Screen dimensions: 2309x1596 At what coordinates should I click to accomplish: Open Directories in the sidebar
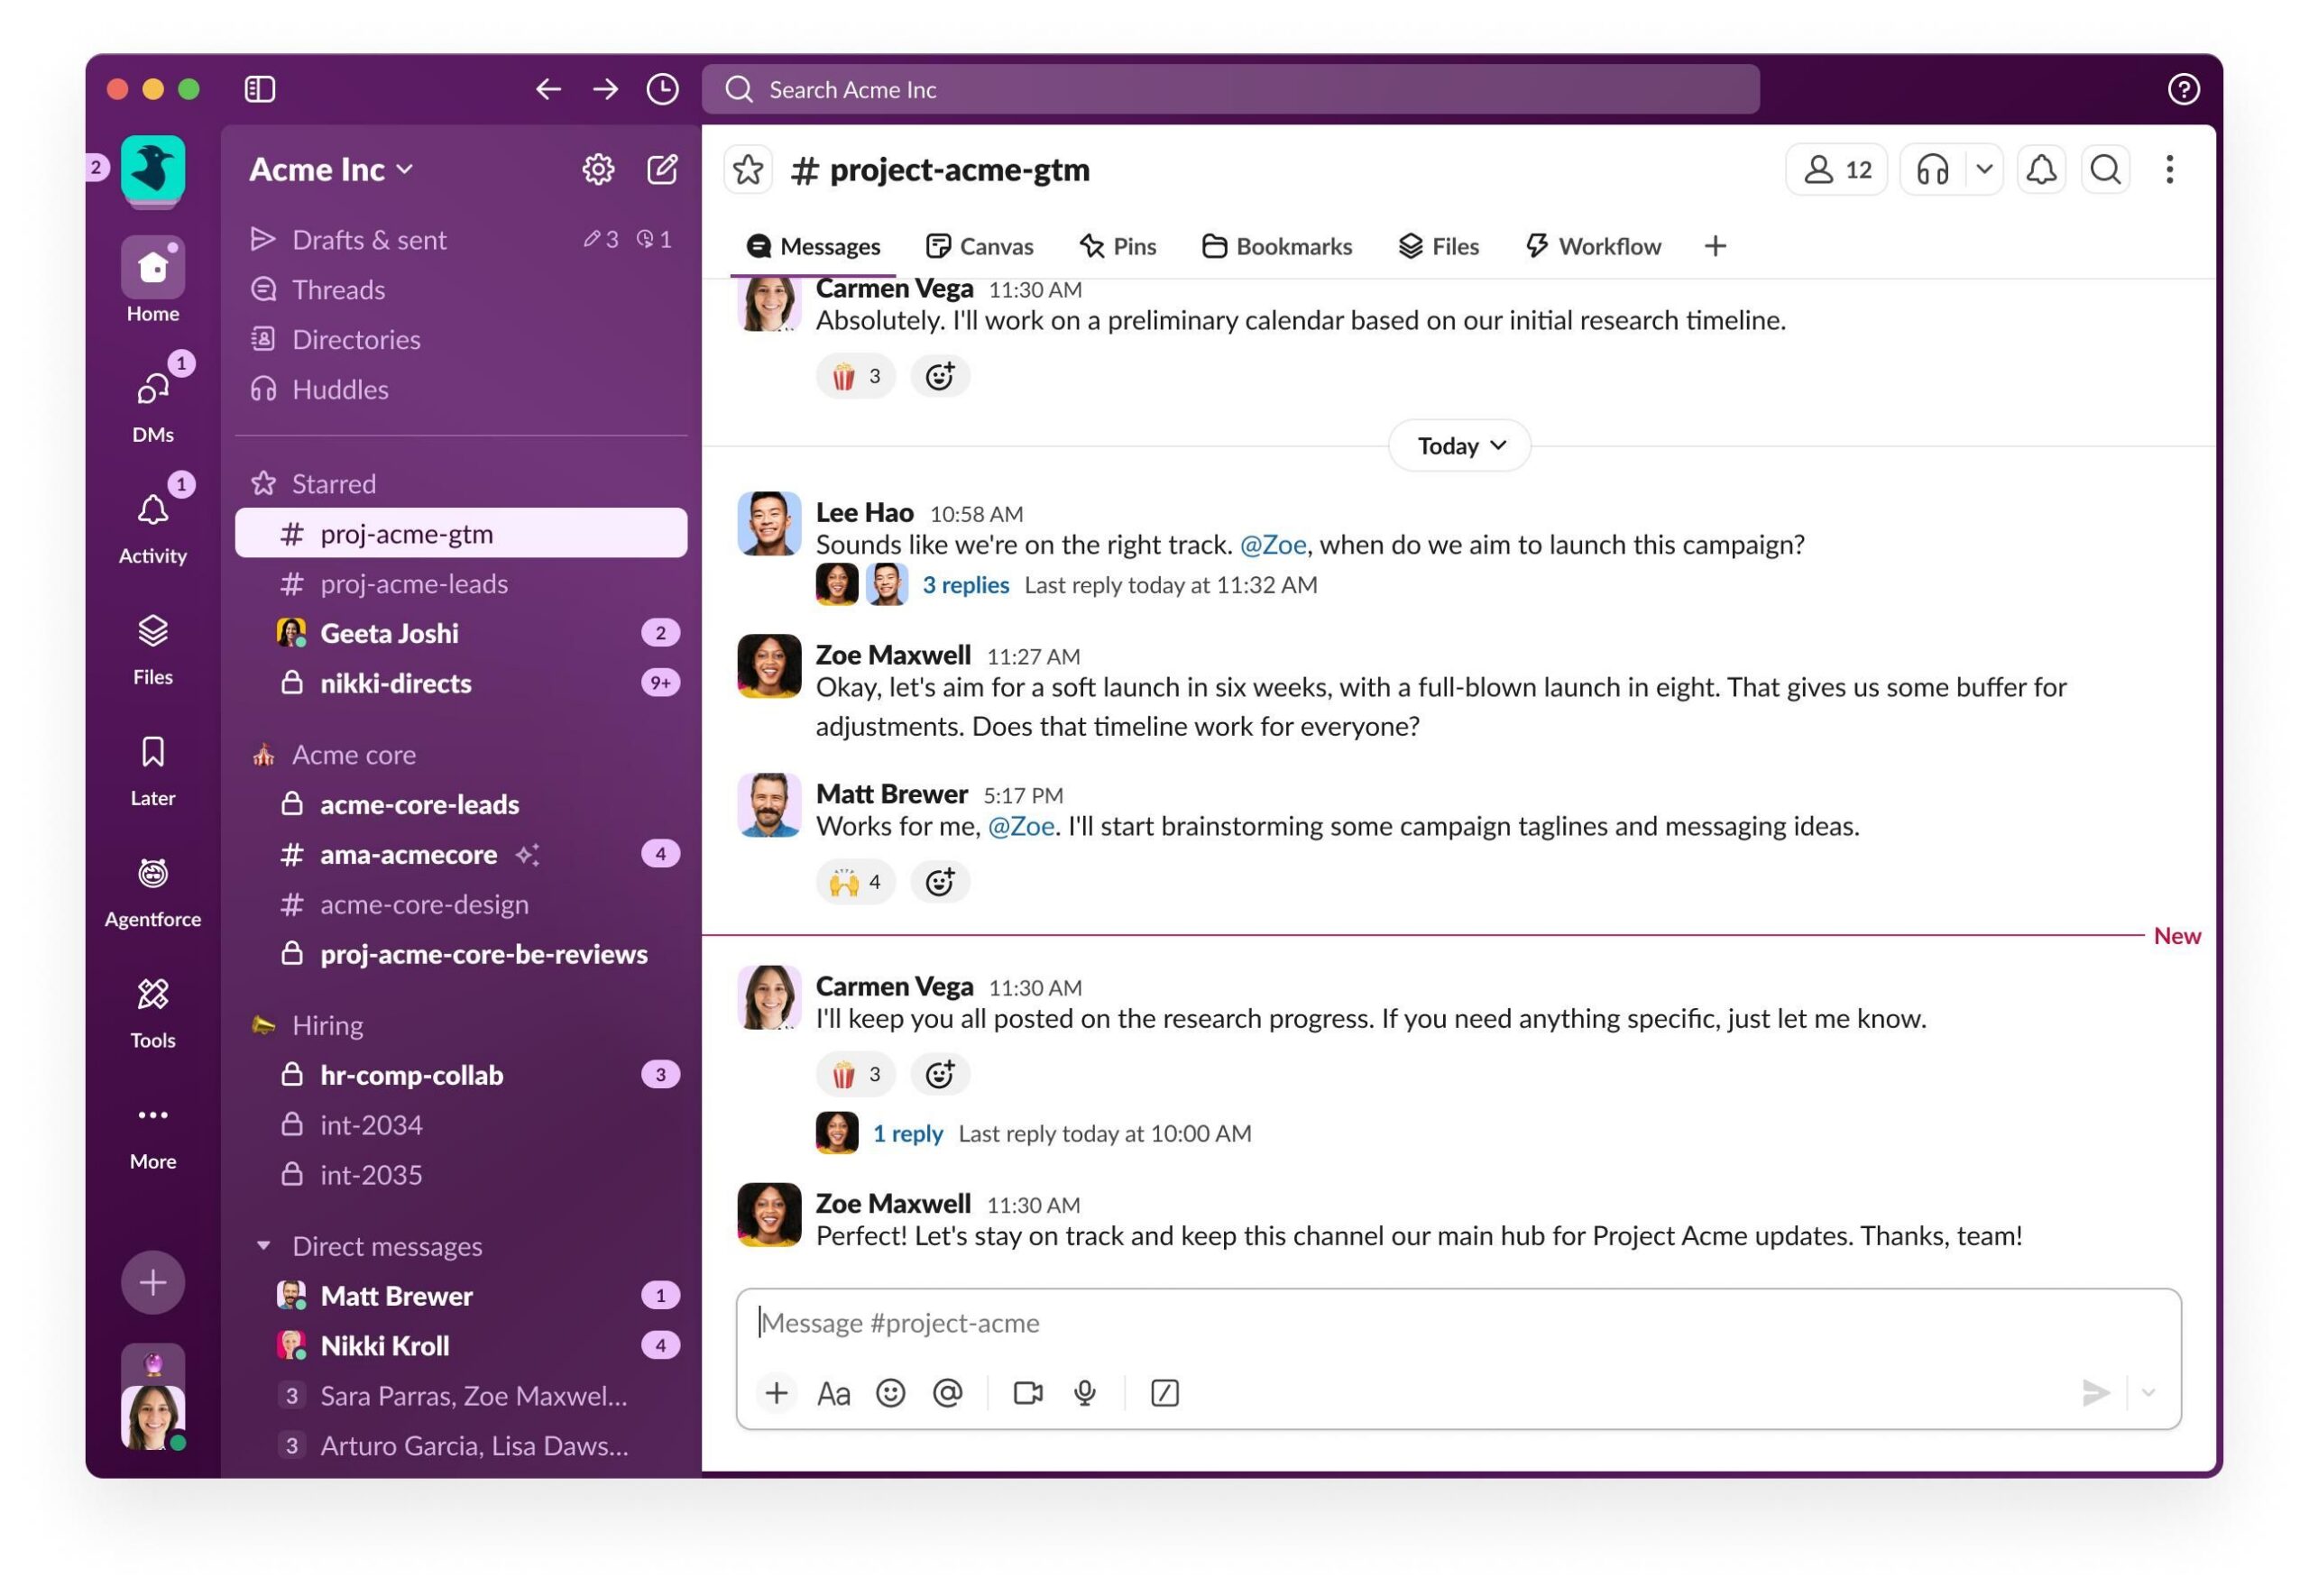click(461, 339)
